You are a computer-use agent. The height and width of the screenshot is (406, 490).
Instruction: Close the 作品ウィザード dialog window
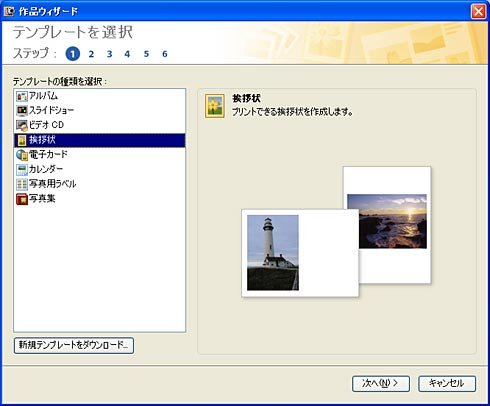pyautogui.click(x=478, y=11)
